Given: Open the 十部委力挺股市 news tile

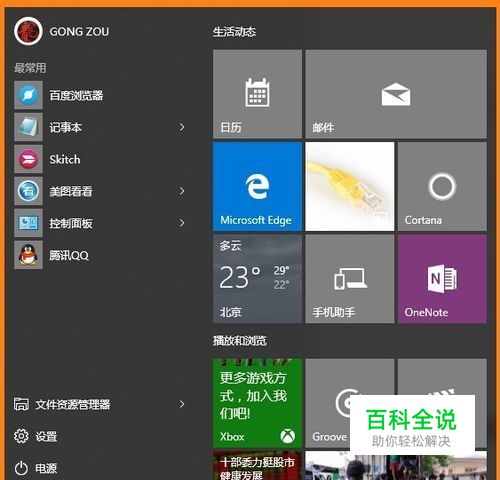Looking at the screenshot, I should point(257,466).
